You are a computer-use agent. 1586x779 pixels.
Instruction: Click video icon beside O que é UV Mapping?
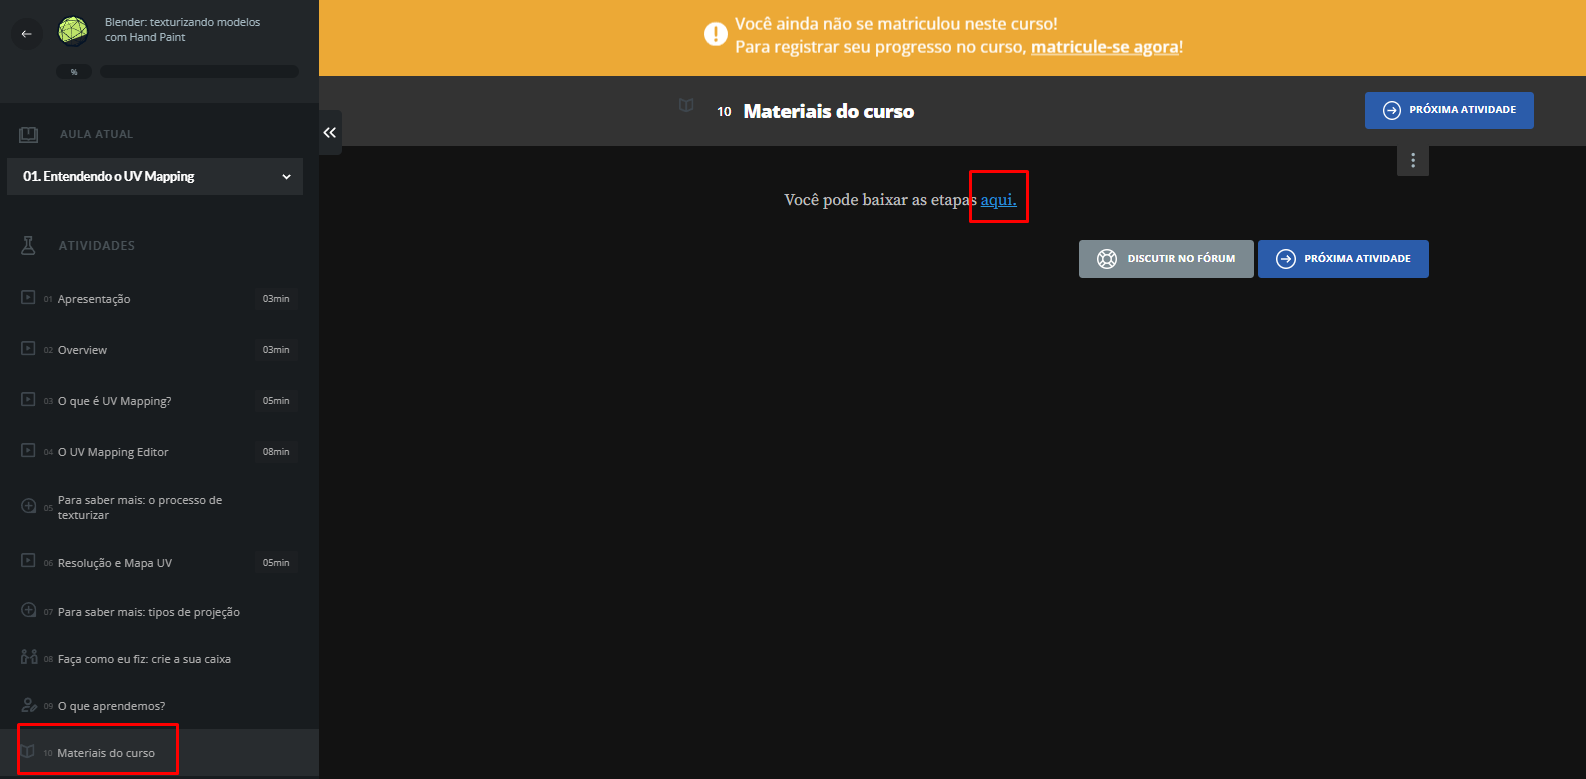click(x=28, y=399)
